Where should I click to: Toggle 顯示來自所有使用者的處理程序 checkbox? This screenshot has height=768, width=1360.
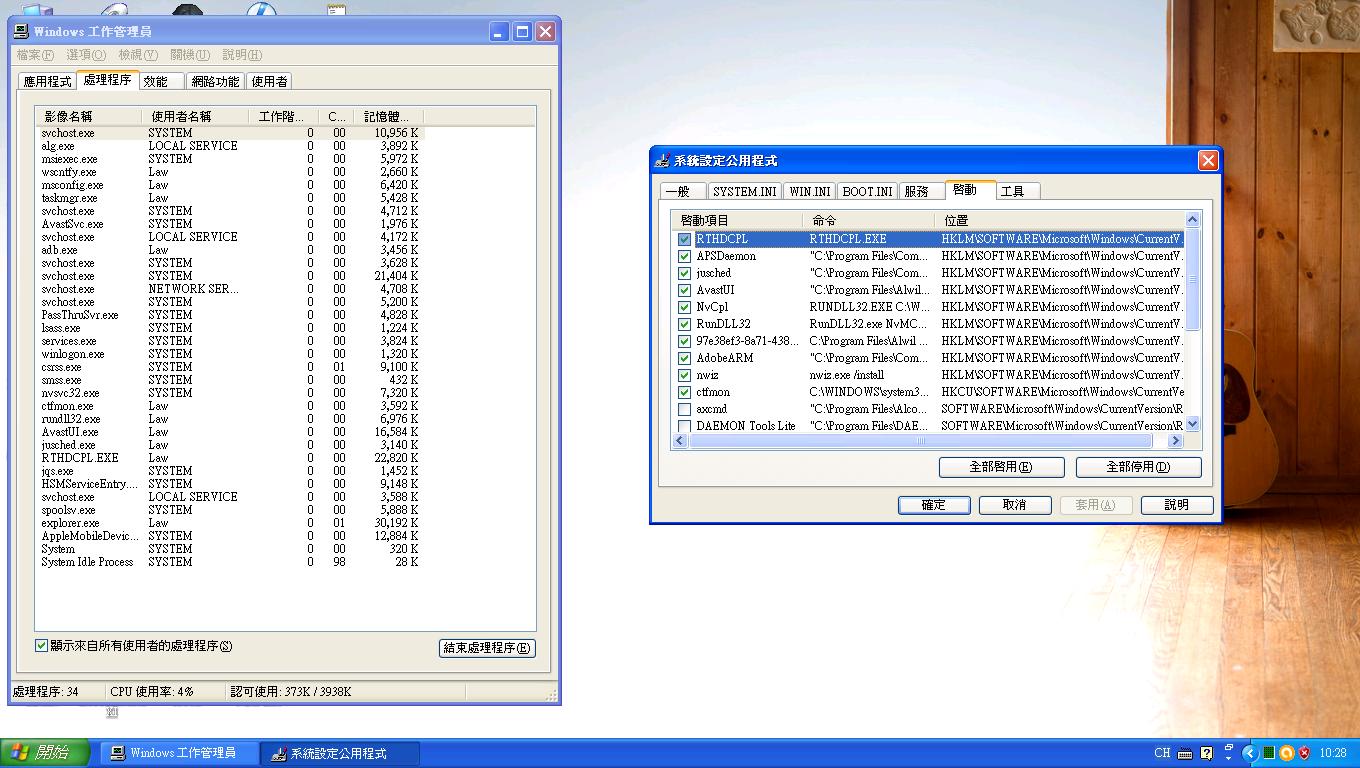41,646
